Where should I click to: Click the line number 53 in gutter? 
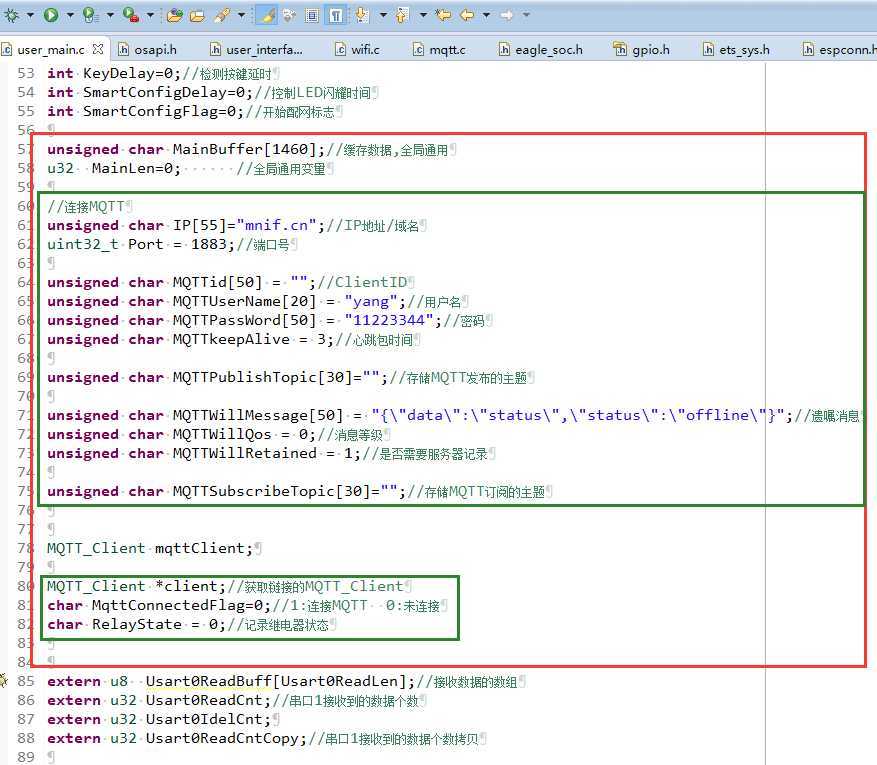coord(26,73)
